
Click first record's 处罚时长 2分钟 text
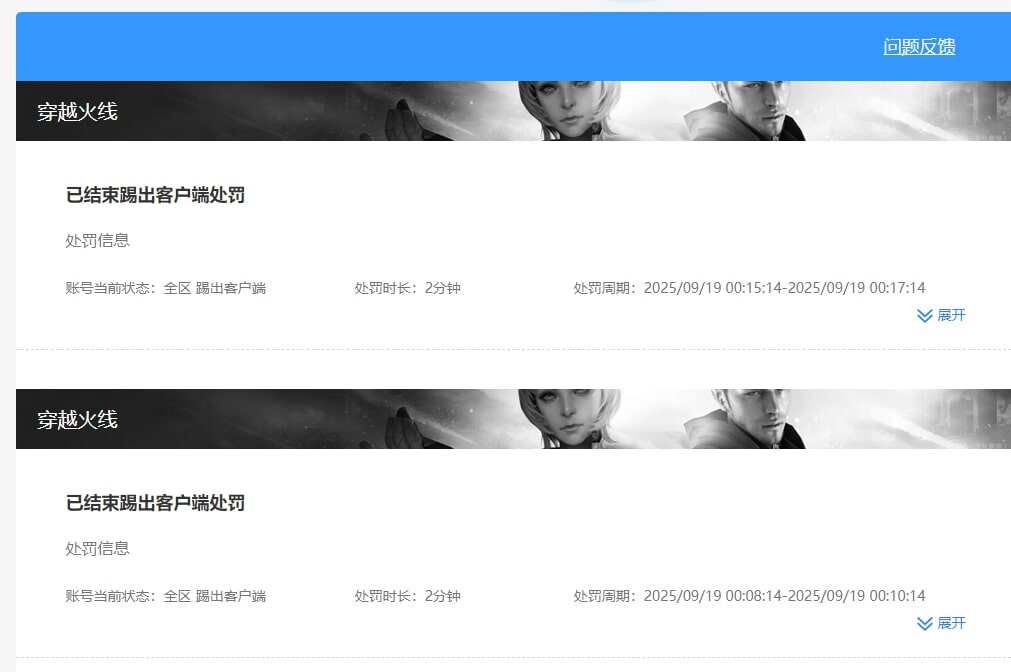pos(407,288)
